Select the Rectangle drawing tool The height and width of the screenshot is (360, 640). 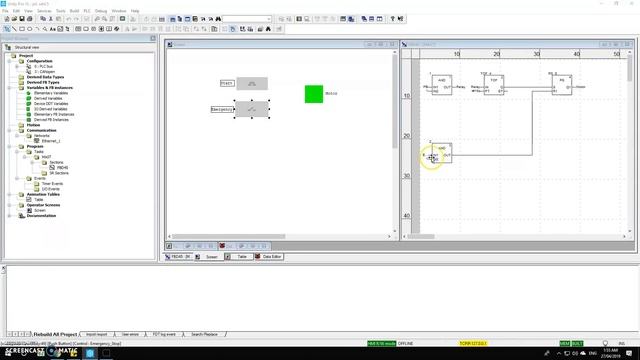[x=22, y=29]
